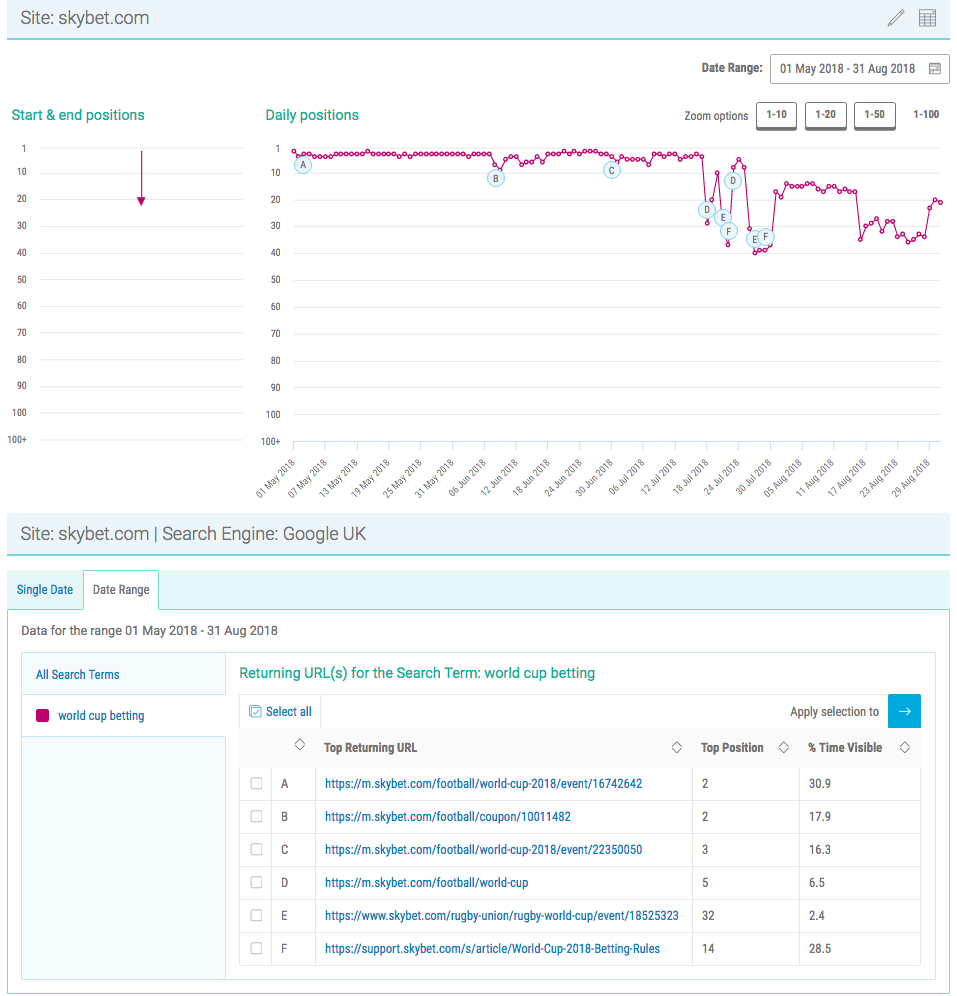Set chart zoom to 1-10
Screen dimensions: 957x996
(x=776, y=115)
